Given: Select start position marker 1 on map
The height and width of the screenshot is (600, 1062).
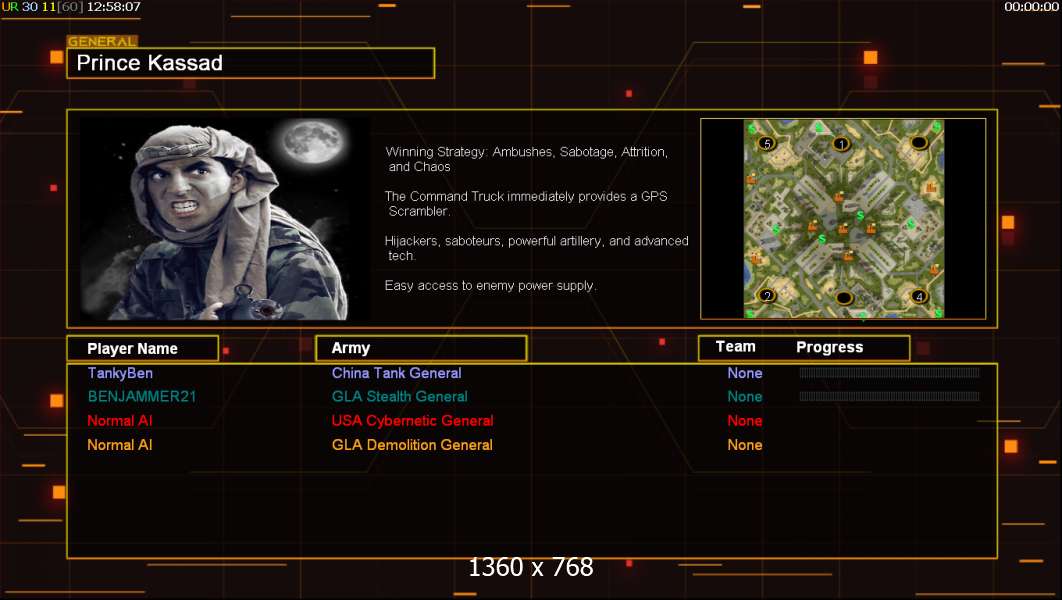Looking at the screenshot, I should click(x=841, y=144).
